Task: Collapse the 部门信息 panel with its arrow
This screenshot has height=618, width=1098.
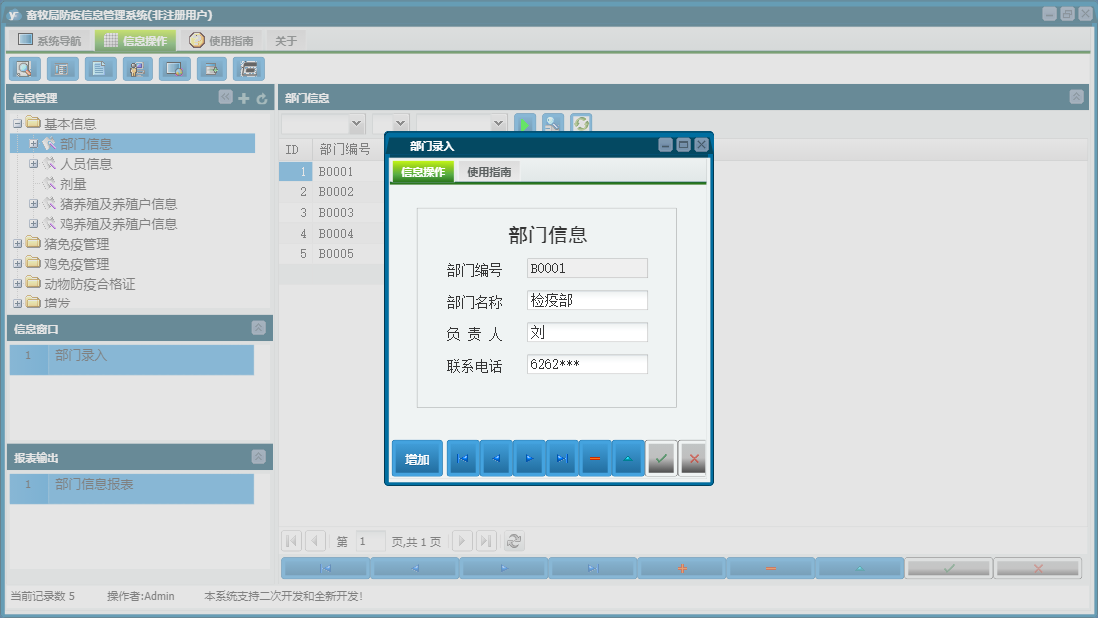Action: pos(1076,97)
